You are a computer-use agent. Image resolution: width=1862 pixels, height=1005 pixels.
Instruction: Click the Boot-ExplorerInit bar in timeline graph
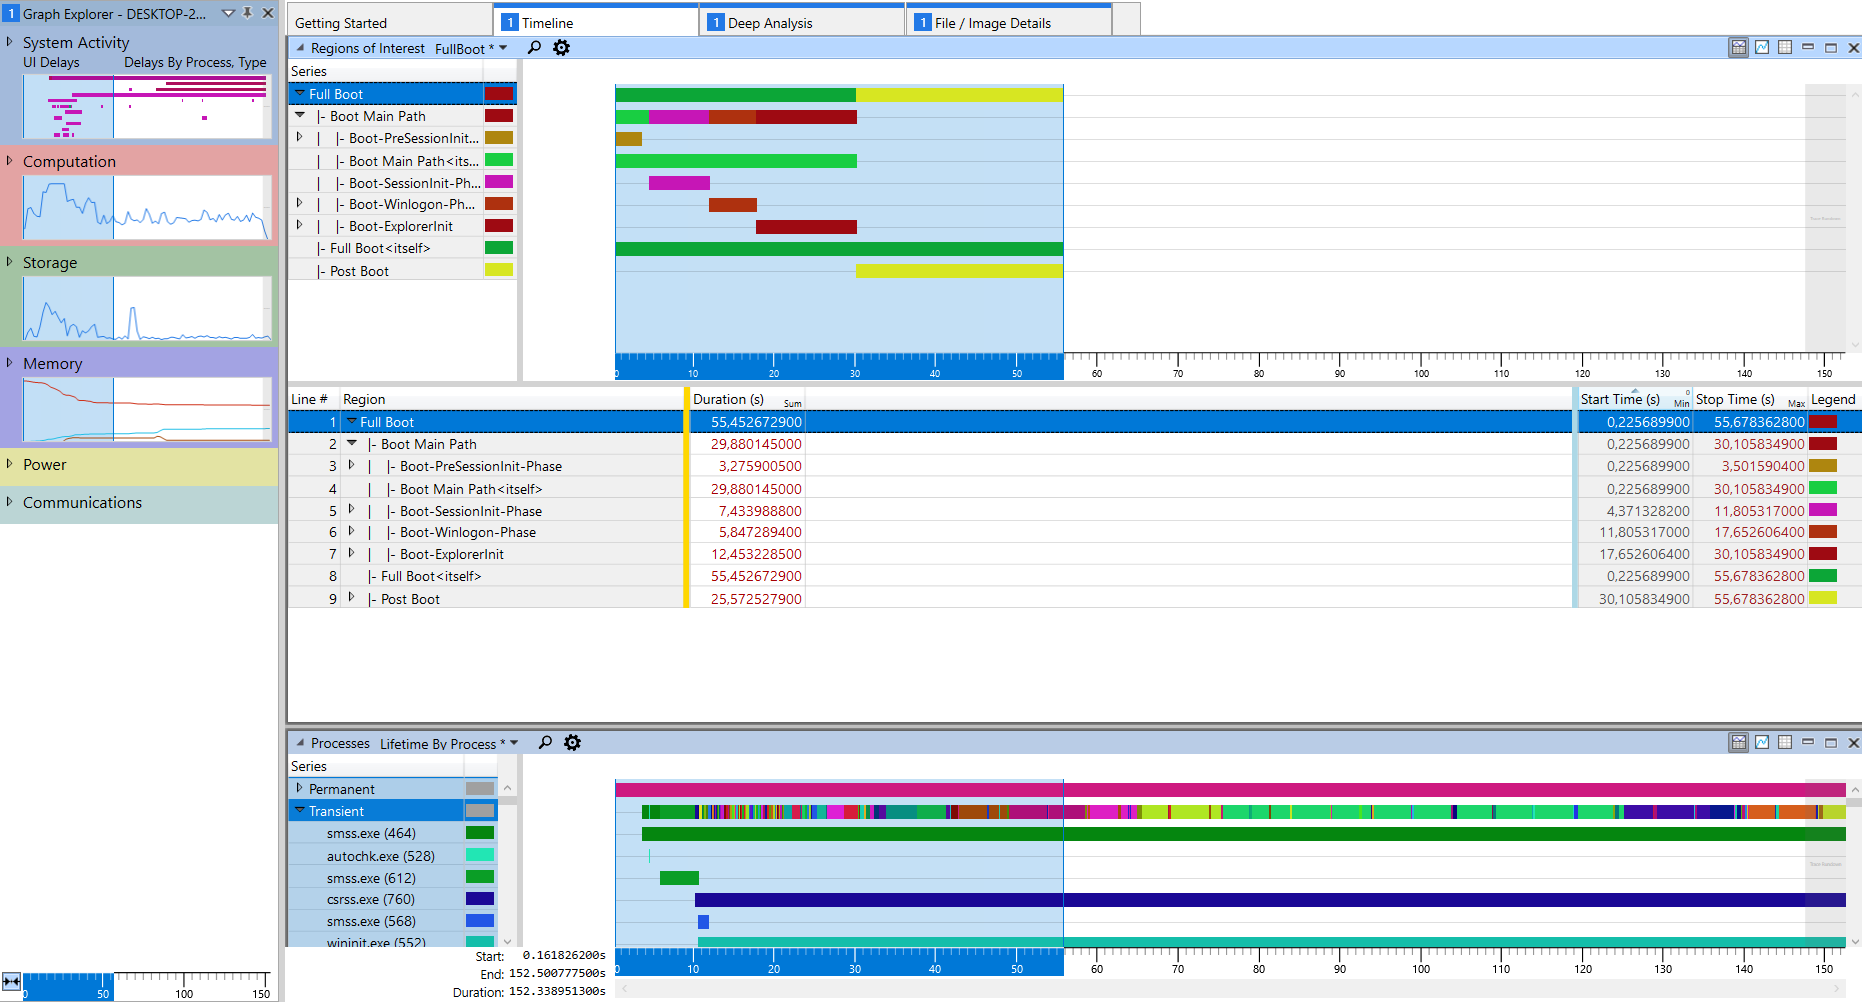click(x=806, y=226)
